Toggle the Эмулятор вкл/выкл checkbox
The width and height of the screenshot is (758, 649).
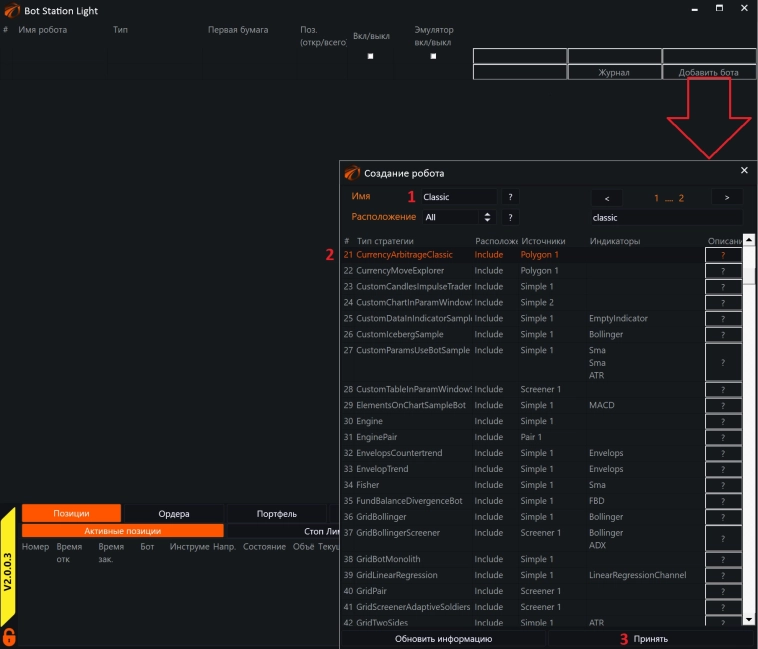[433, 57]
